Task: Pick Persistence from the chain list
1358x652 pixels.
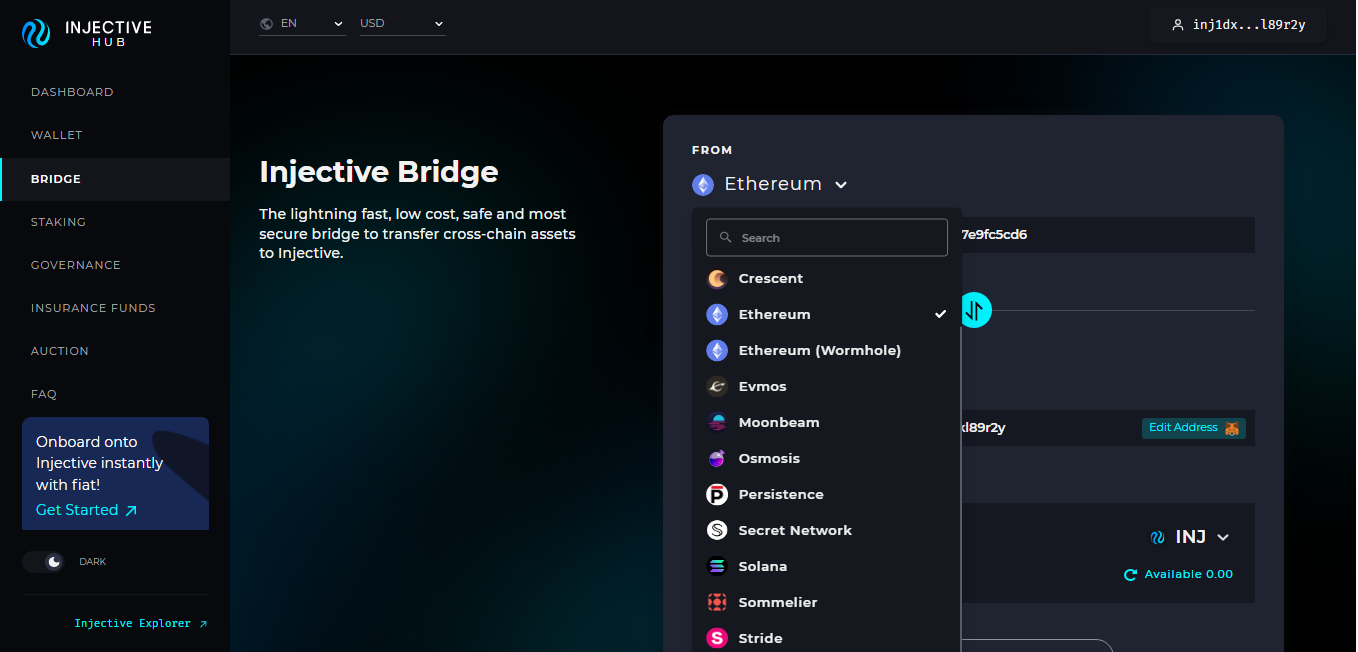Action: point(826,495)
